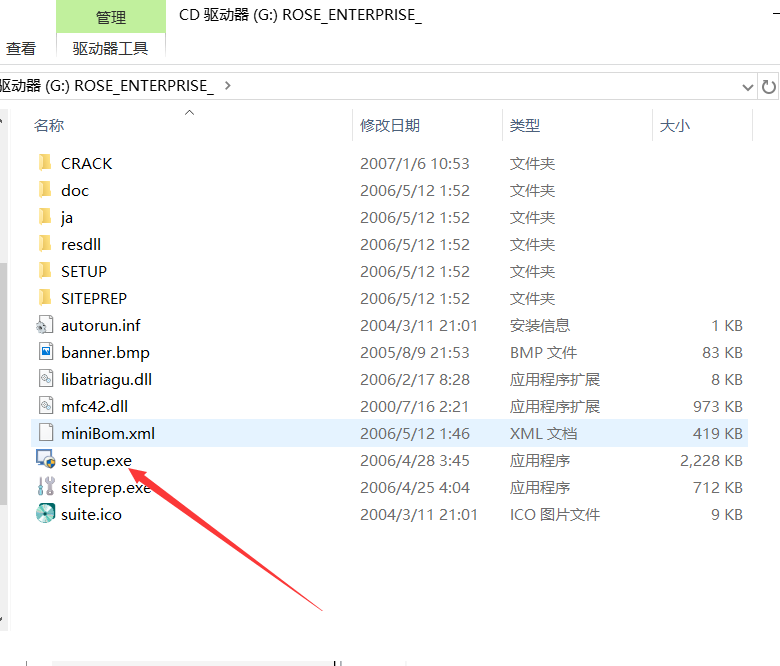Sort files by the 类型 column
The height and width of the screenshot is (666, 780).
click(x=524, y=125)
